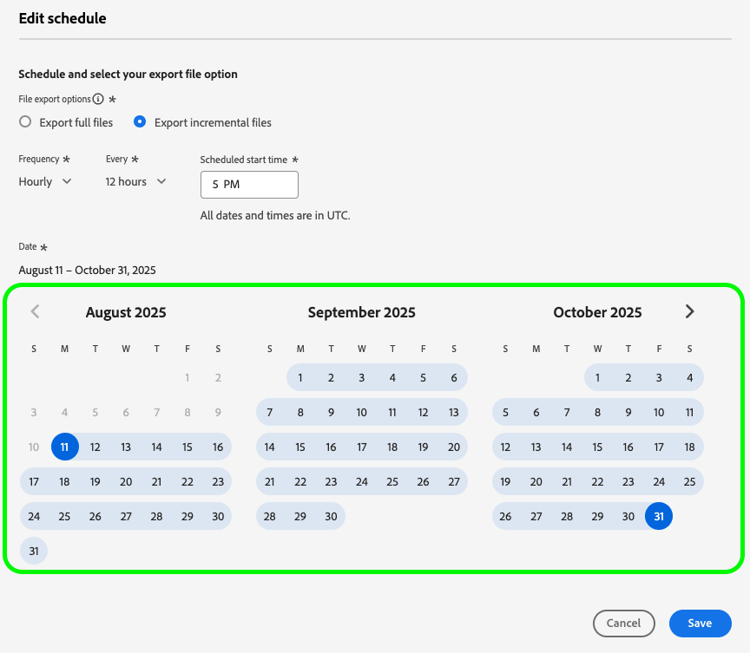Select Export incremental files radio option

140,122
